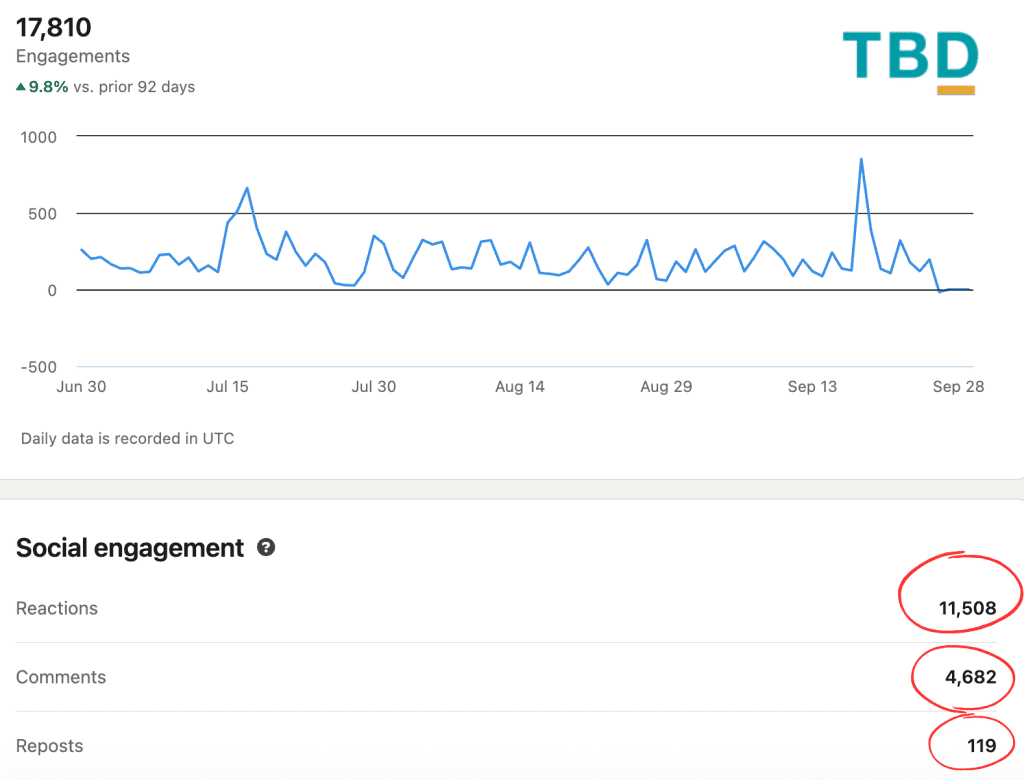Image resolution: width=1024 pixels, height=780 pixels.
Task: Click the Social engagement help question-mark icon
Action: click(x=266, y=548)
